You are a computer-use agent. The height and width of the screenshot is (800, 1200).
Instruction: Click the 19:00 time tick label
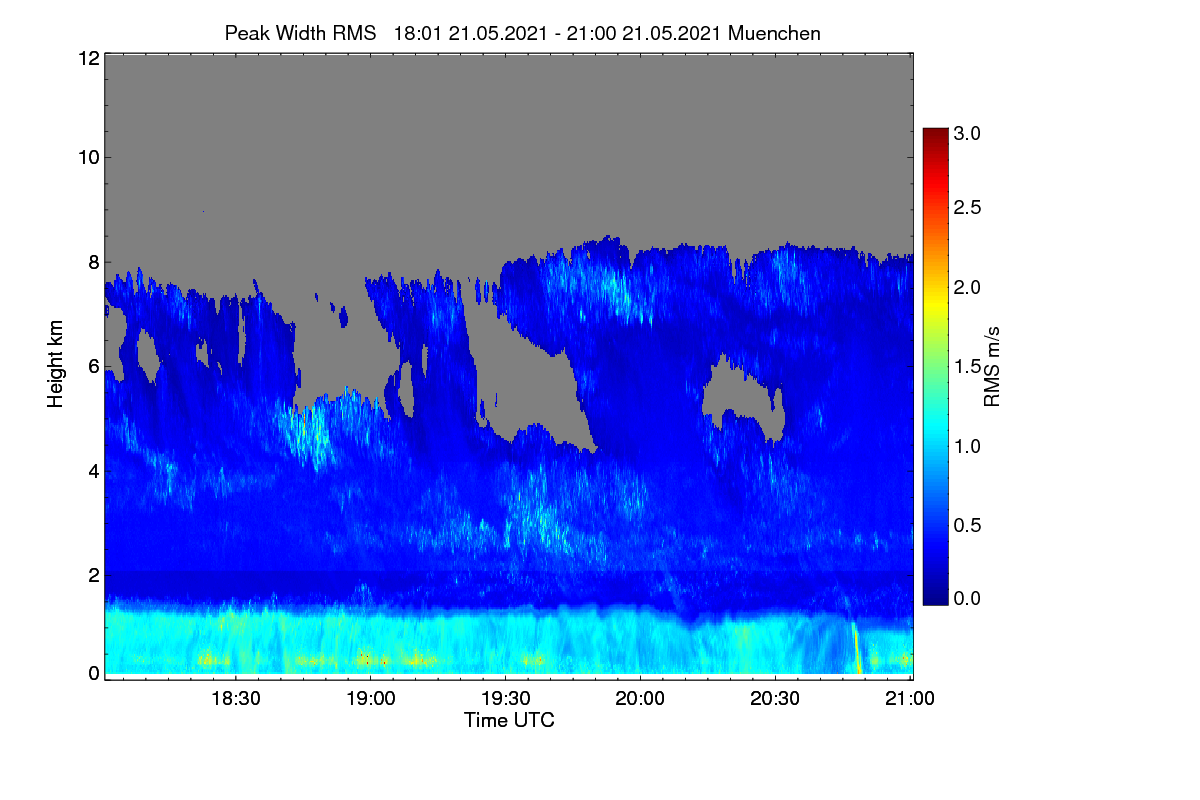tap(371, 699)
